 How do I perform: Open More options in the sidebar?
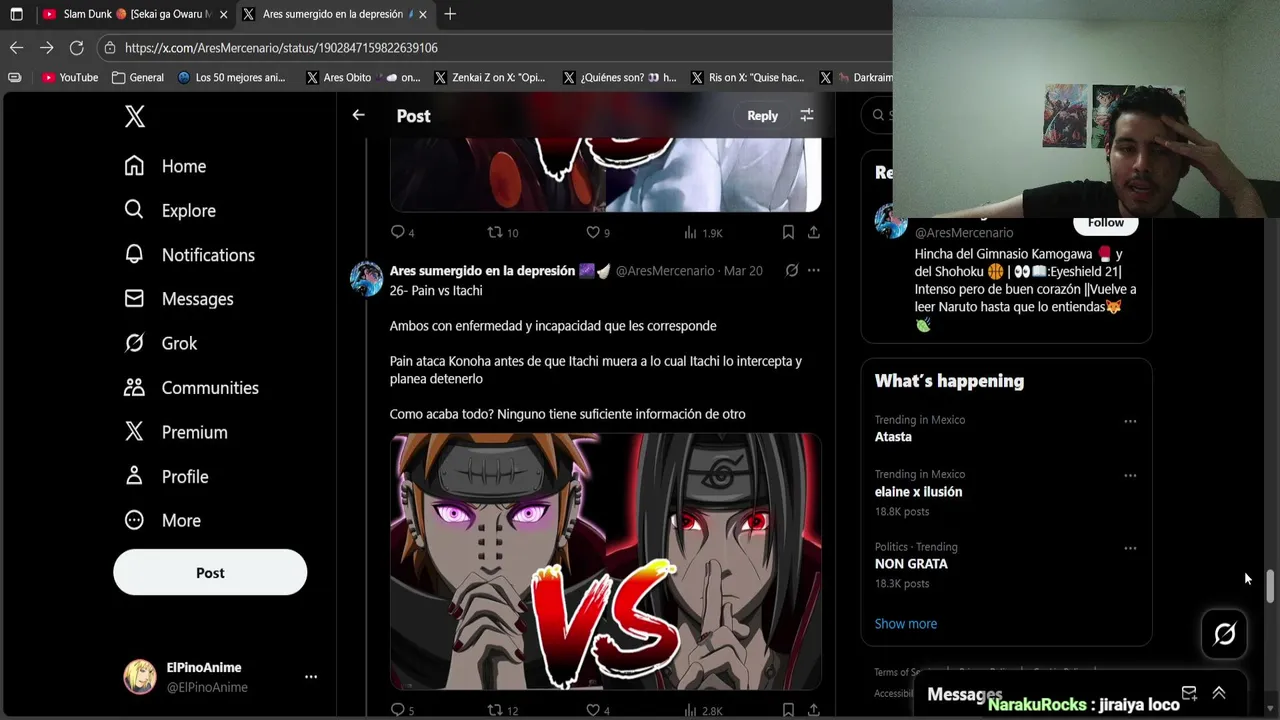tap(162, 520)
